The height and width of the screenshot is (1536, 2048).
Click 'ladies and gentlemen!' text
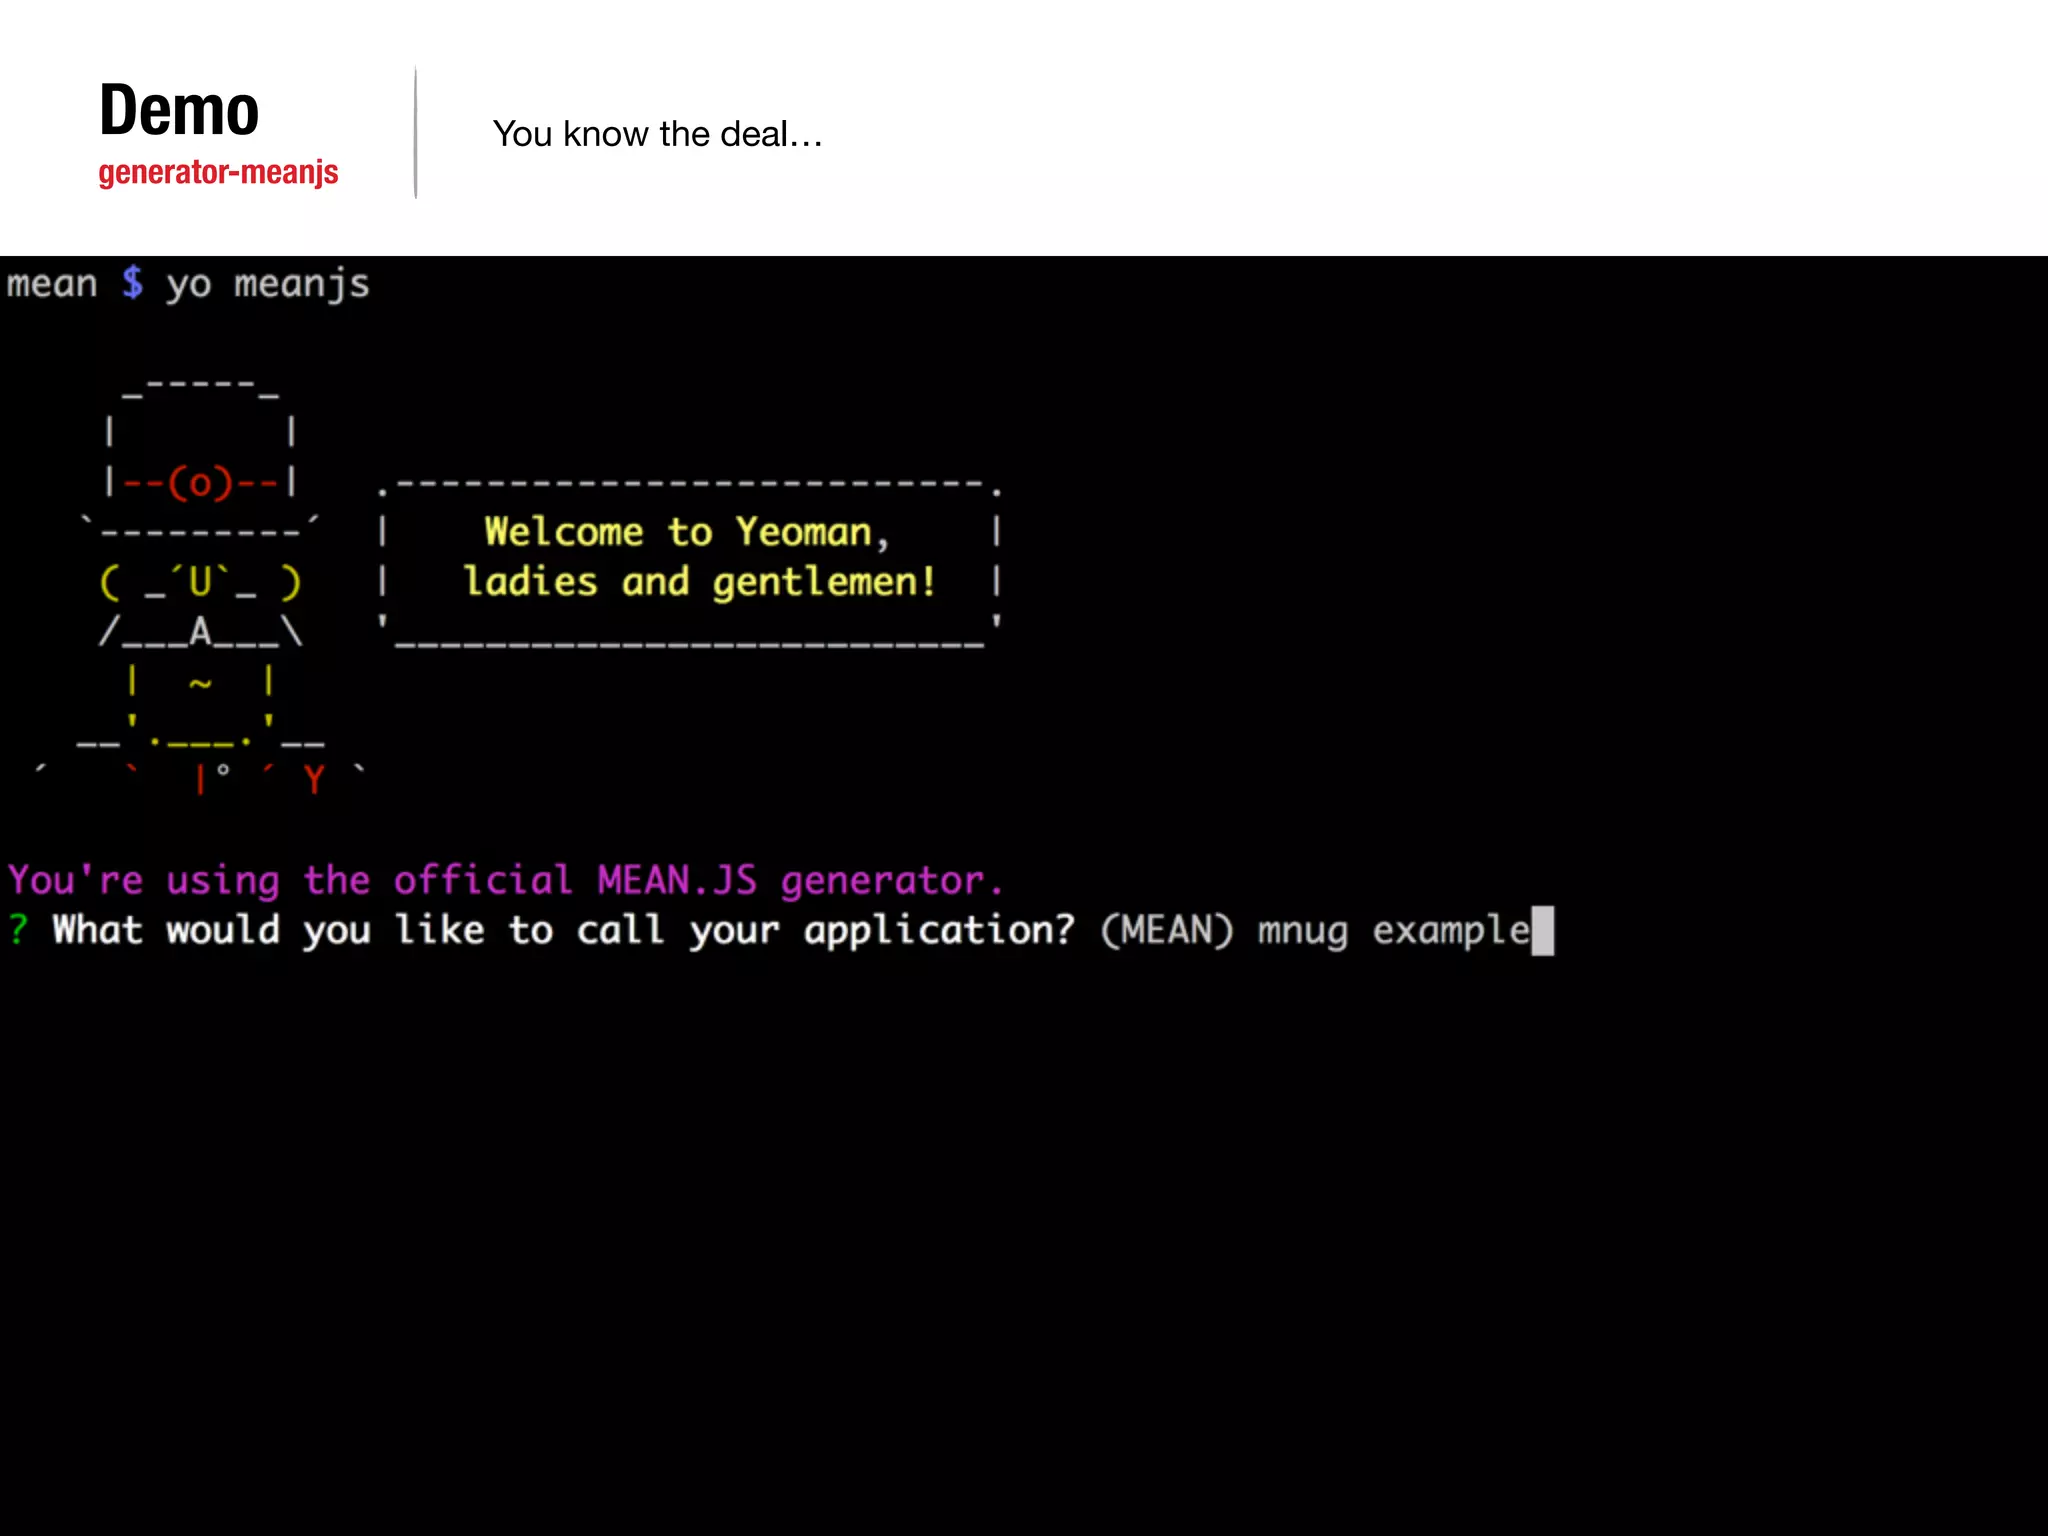(699, 582)
